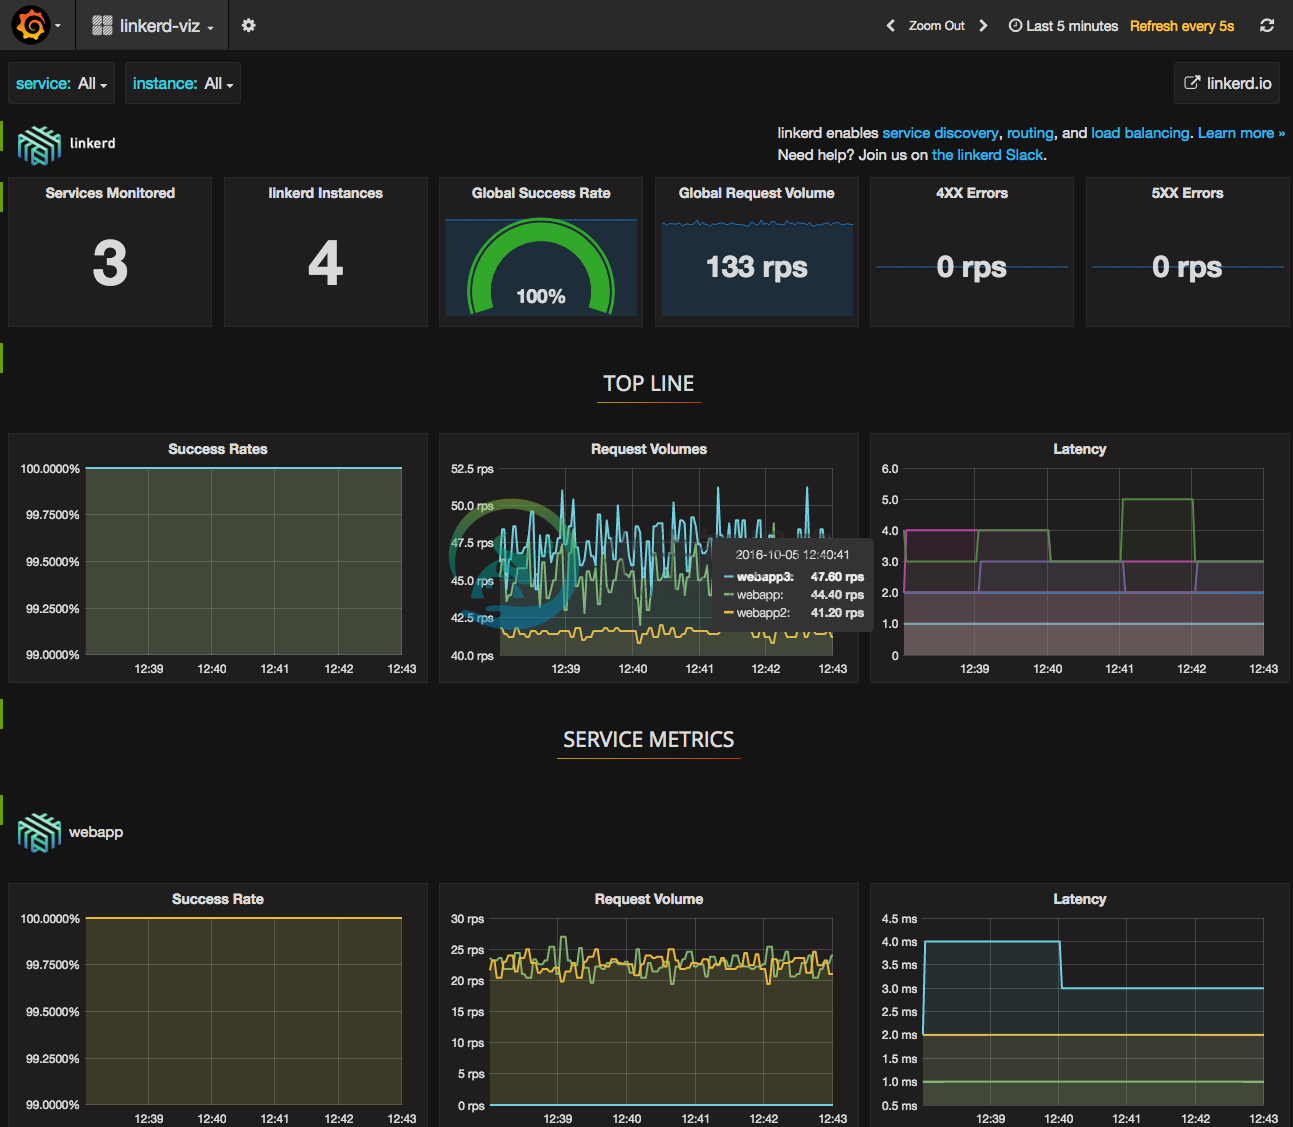This screenshot has height=1127, width=1293.
Task: Refresh the dashboard with the refresh icon
Action: (1267, 26)
